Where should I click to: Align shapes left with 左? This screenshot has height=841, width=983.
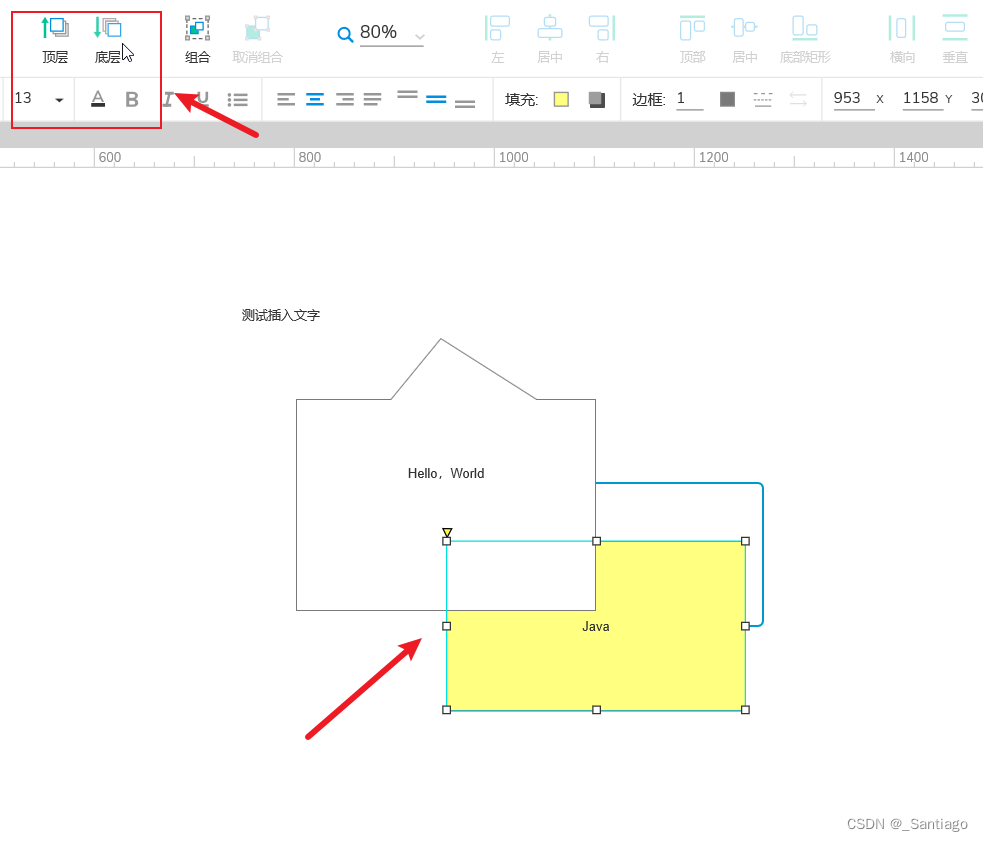pyautogui.click(x=498, y=40)
